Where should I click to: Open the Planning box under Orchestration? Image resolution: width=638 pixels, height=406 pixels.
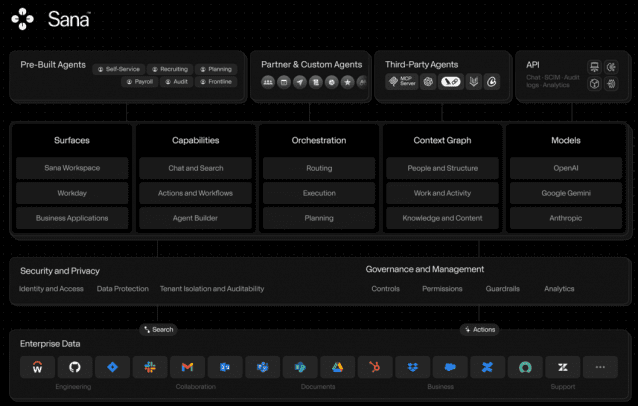(x=319, y=218)
